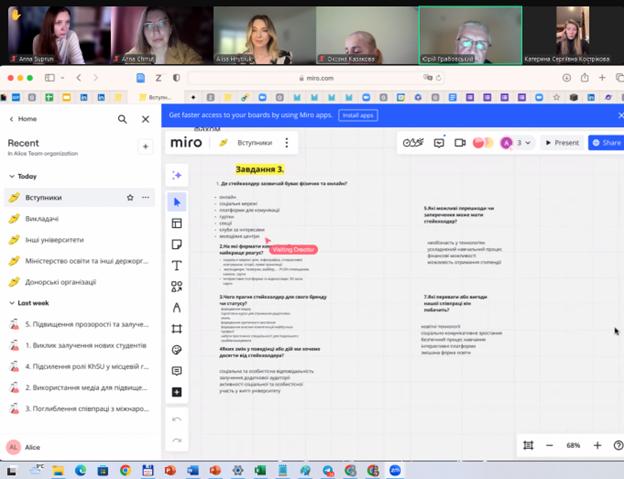Star the Вступники board
624x479 pixels.
tap(130, 197)
